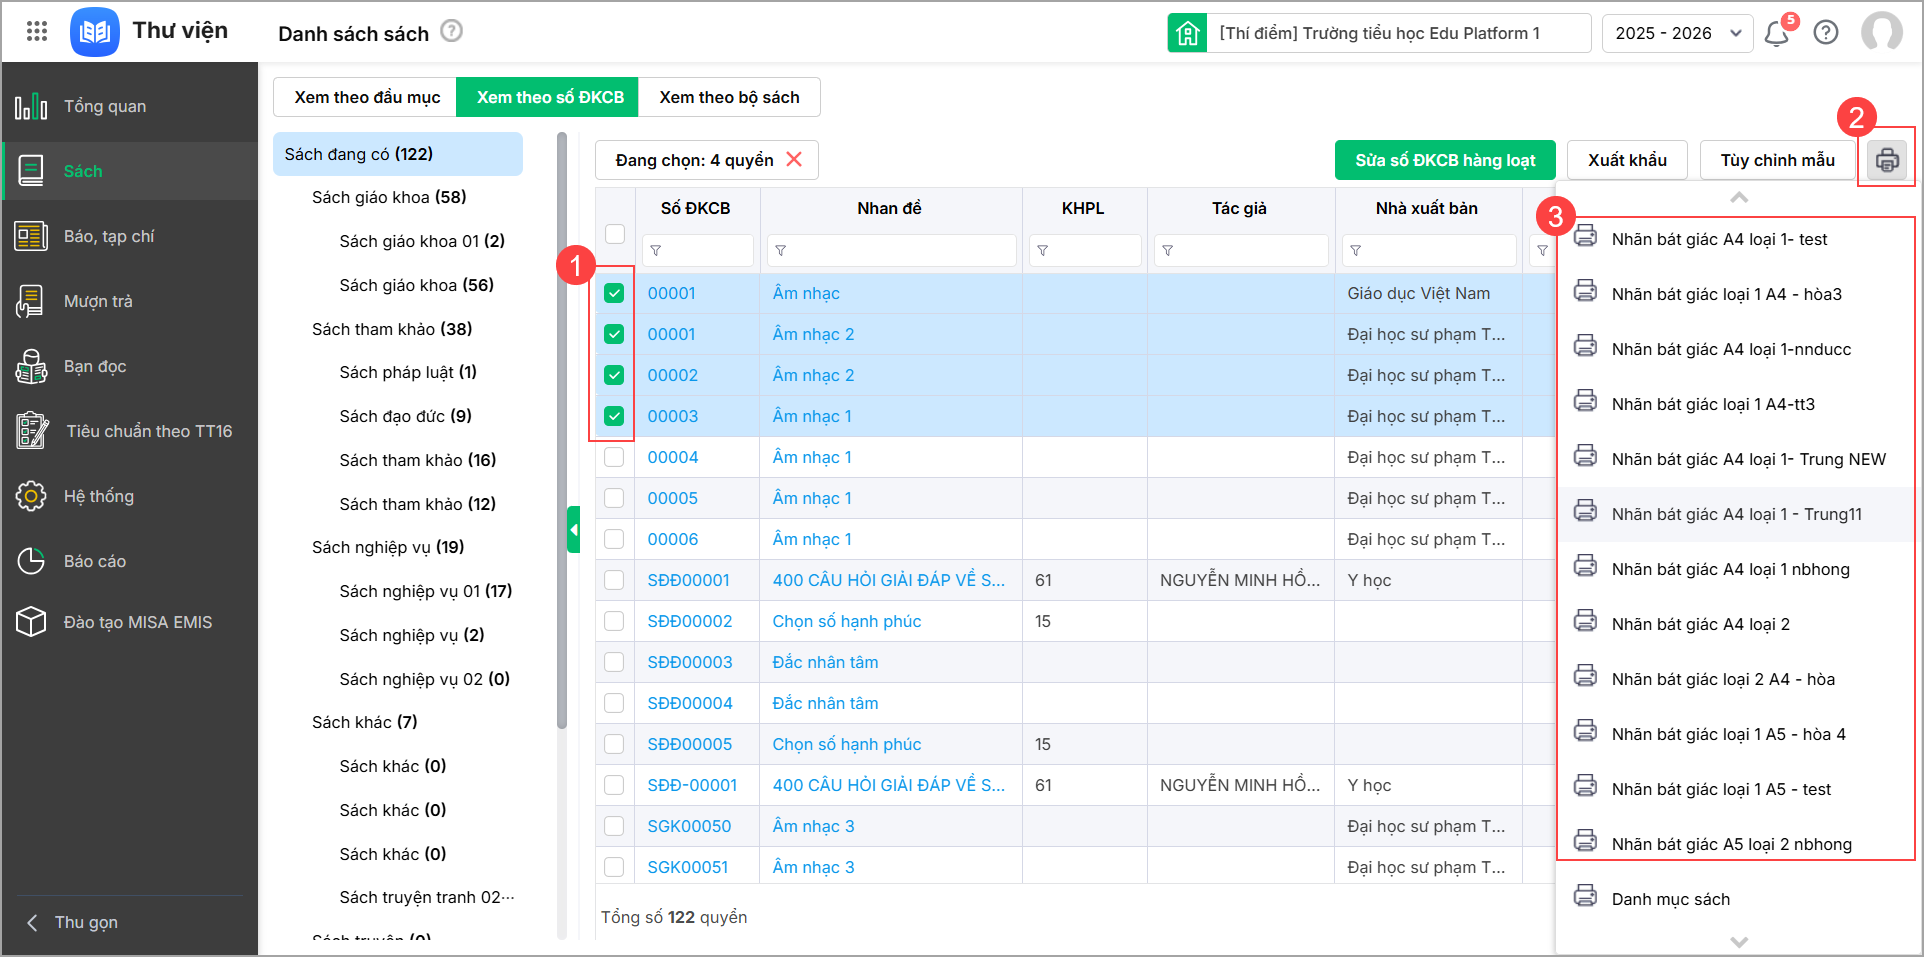
Task: Uncheck the row 00001 Âm nhạc checkbox
Action: tap(614, 293)
